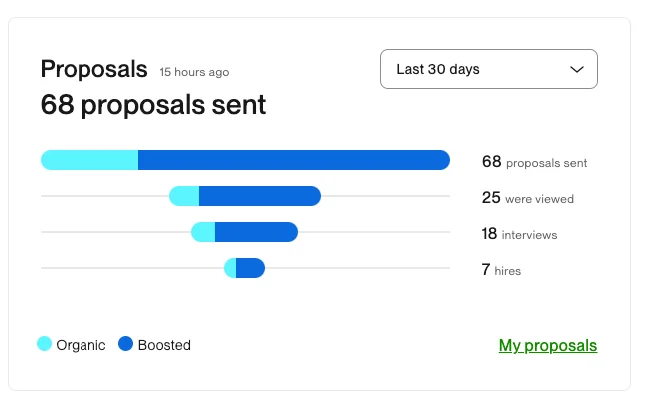The width and height of the screenshot is (651, 406).
Task: Click boosted segment of hires bar
Action: [250, 268]
